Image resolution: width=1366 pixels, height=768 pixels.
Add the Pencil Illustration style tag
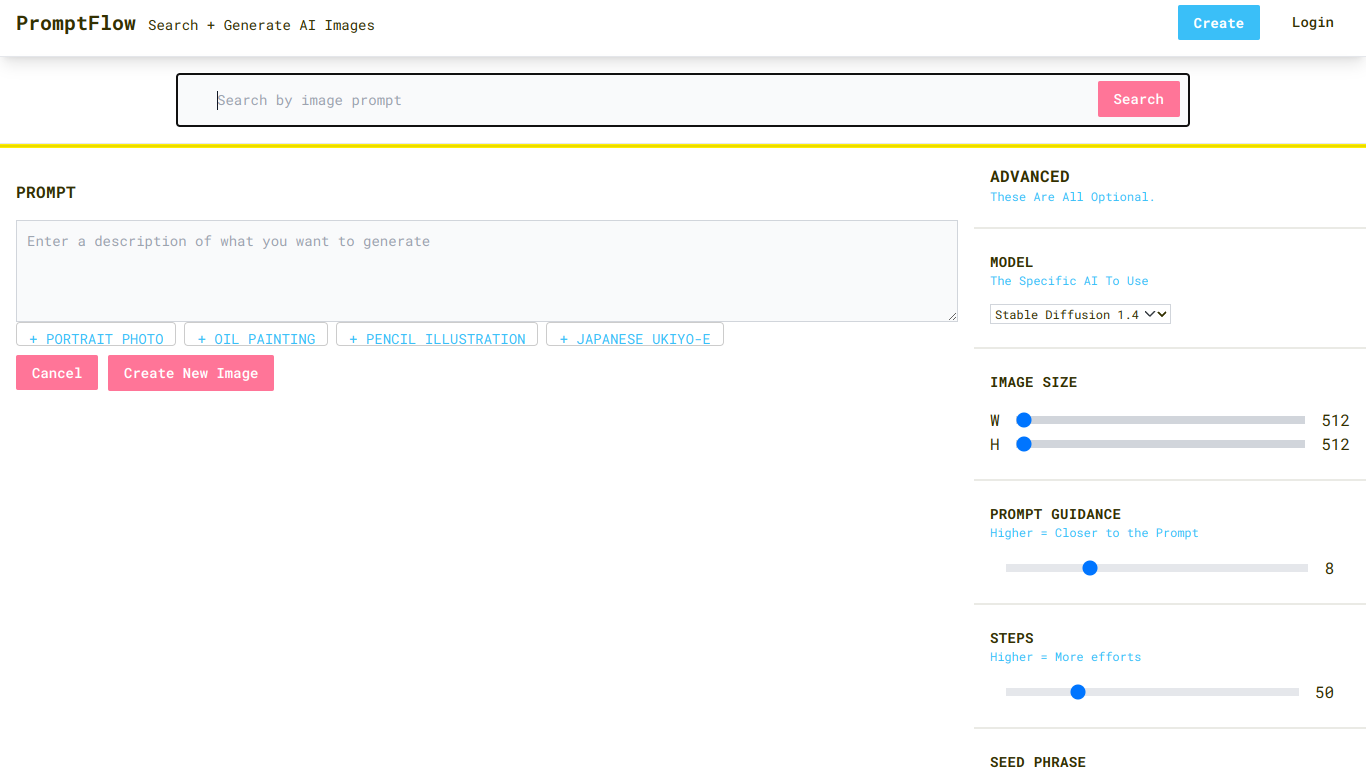click(437, 336)
